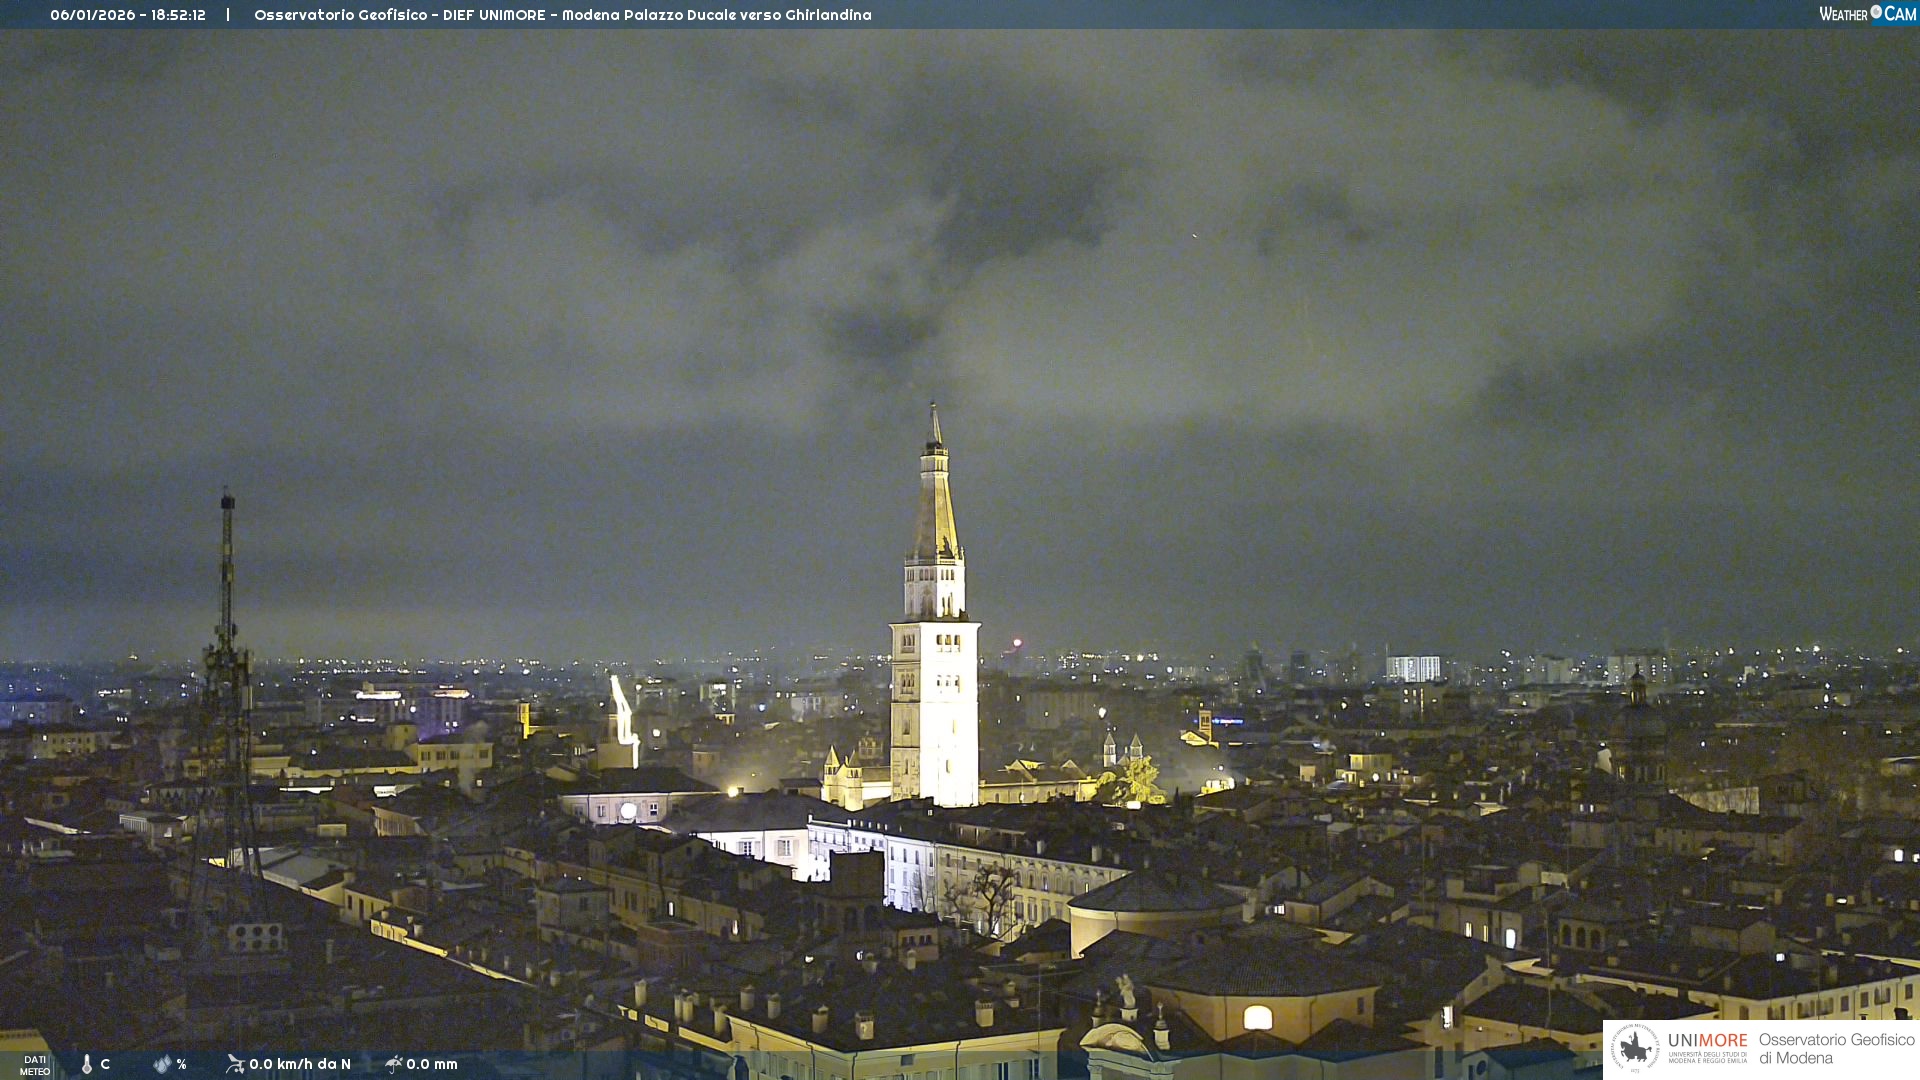Screen dimensions: 1920x1080
Task: Click the camera title mentioning Palazzo Ducale
Action: tap(562, 15)
